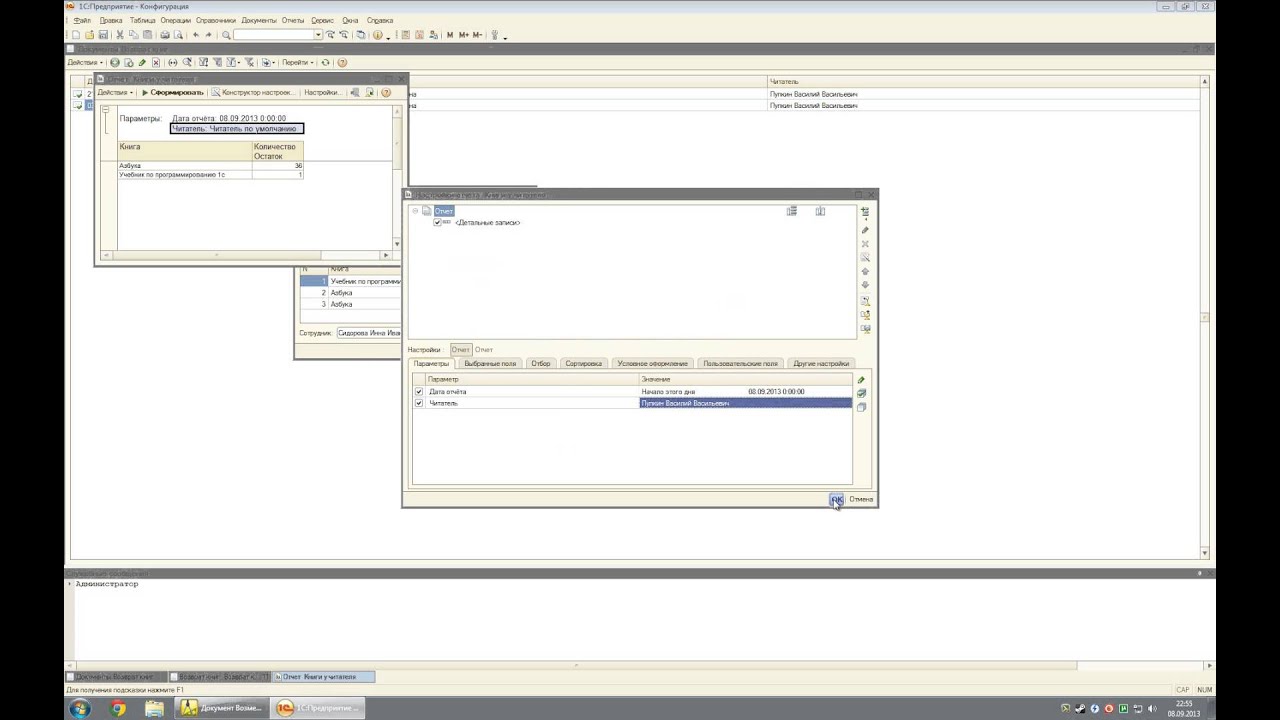Viewport: 1280px width, 720px height.
Task: Click the Help question icon in report window toolbar
Action: (386, 92)
